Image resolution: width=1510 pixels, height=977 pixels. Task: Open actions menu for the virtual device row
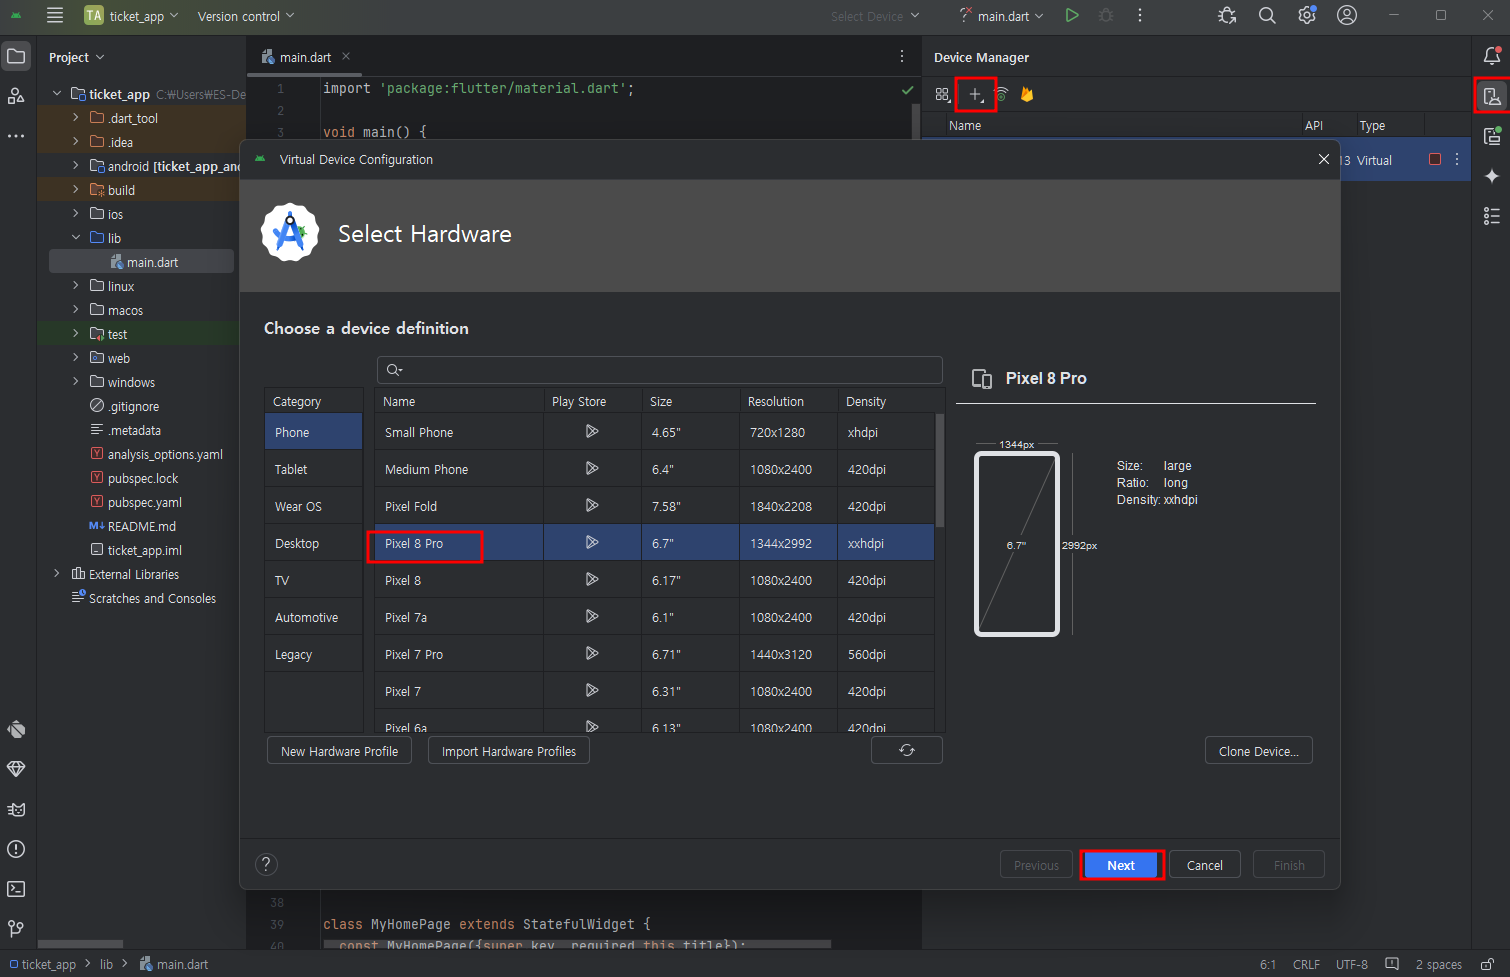1457,160
